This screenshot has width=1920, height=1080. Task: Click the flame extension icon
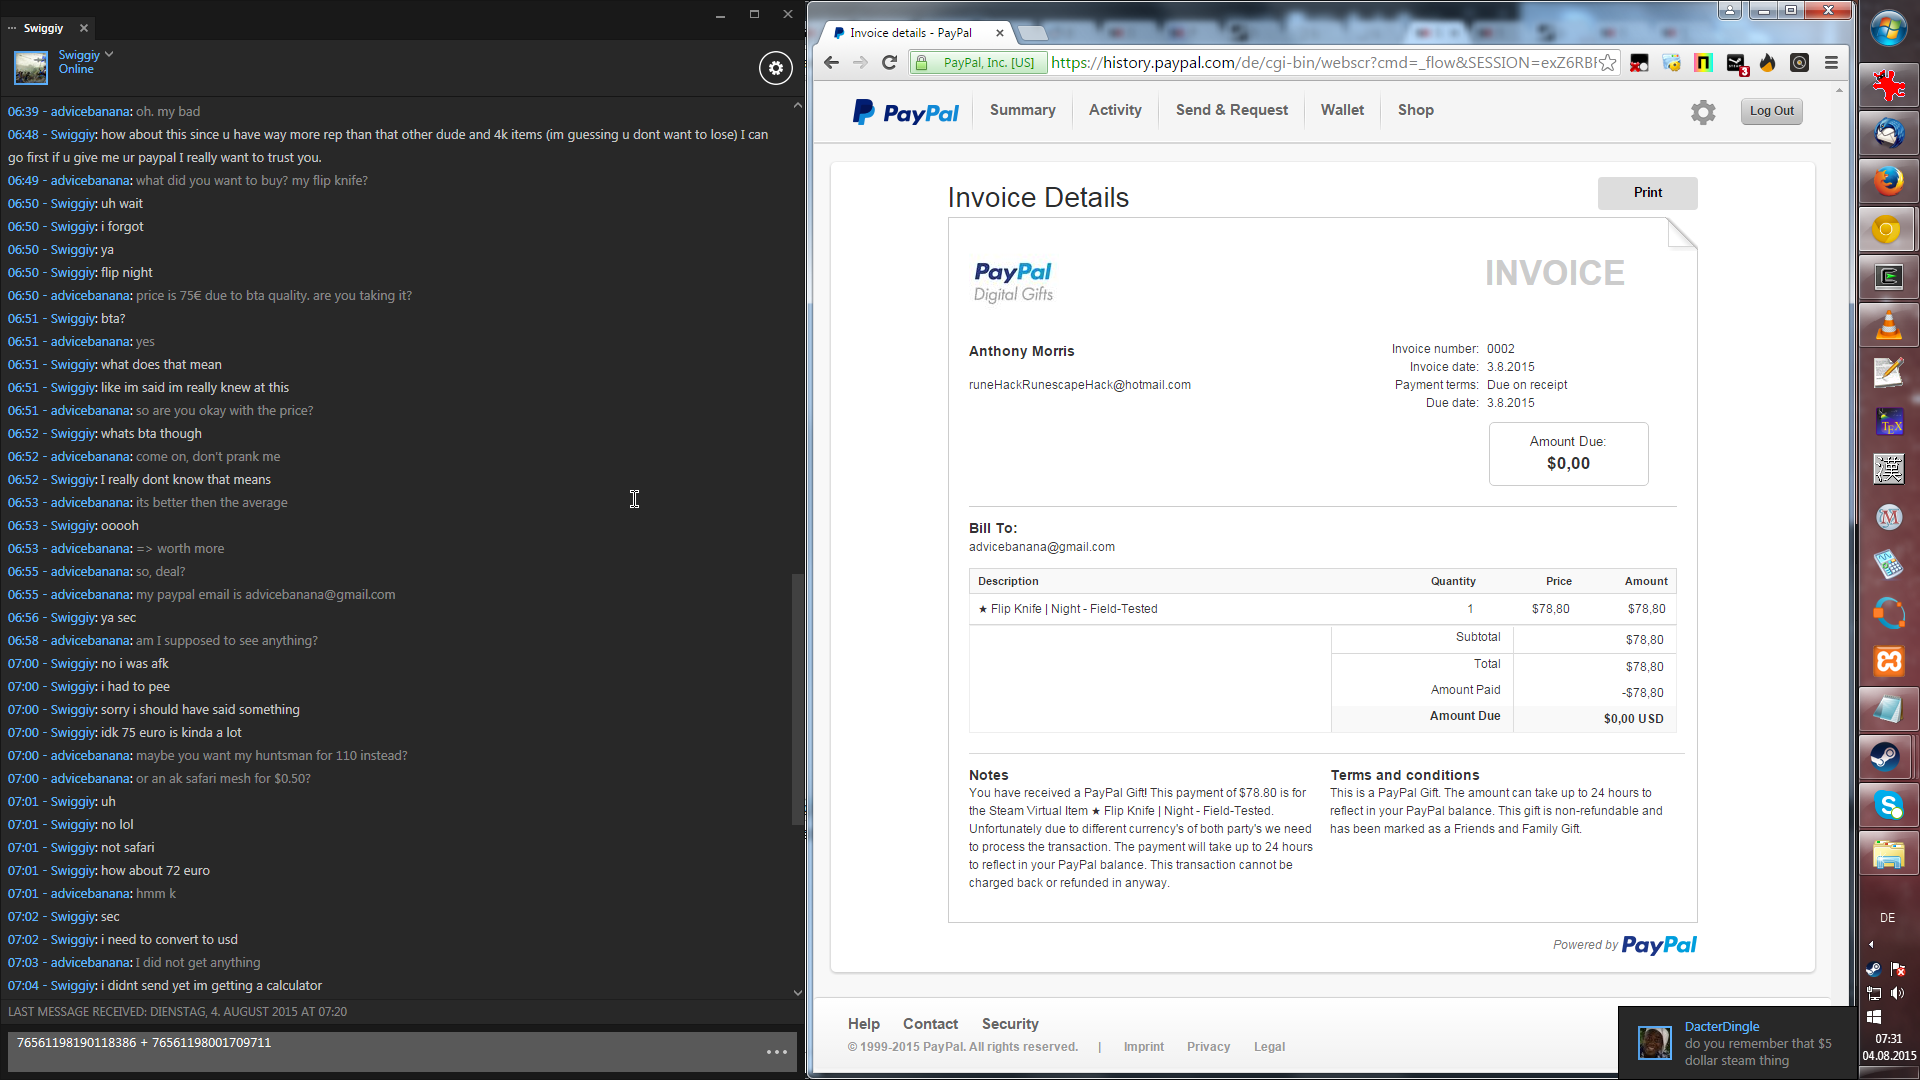click(1767, 63)
